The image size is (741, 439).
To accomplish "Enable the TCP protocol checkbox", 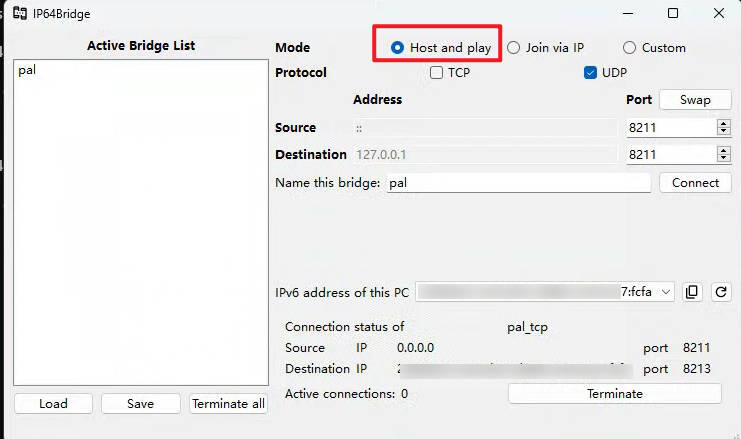I will pos(437,73).
